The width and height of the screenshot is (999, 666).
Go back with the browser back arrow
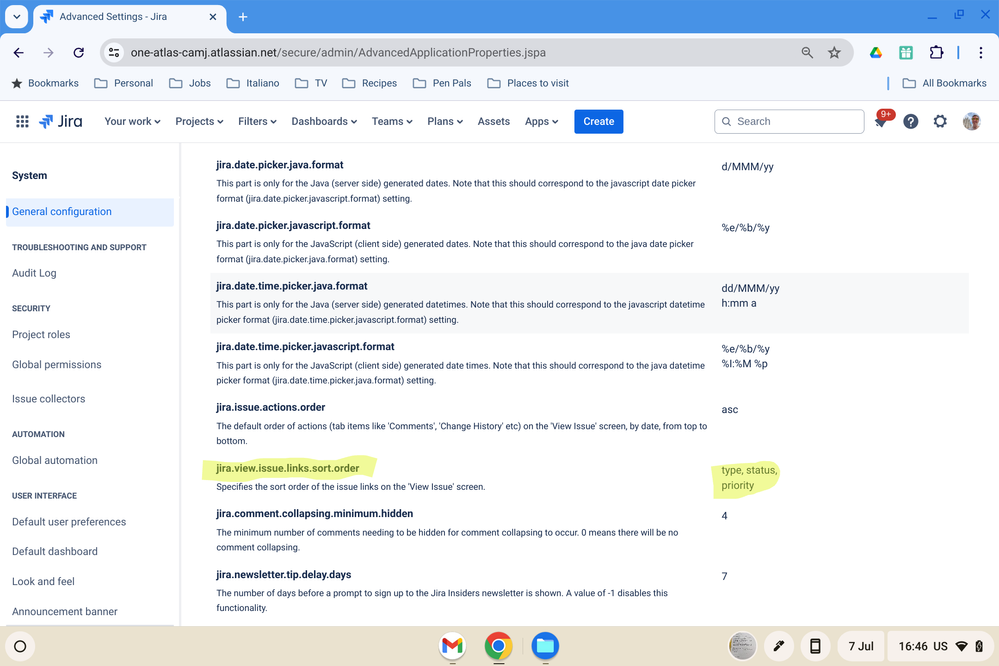click(x=18, y=53)
